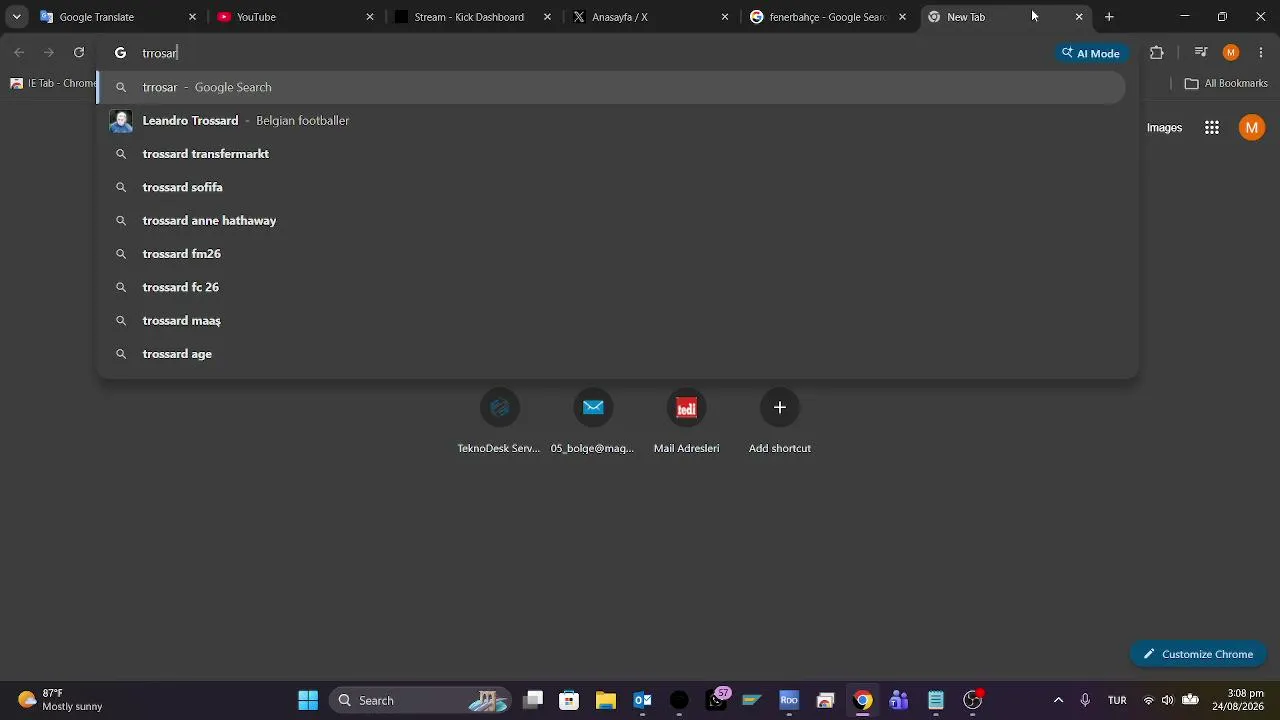Screen dimensions: 1280x720
Task: Close the YouTube tab
Action: (x=370, y=17)
